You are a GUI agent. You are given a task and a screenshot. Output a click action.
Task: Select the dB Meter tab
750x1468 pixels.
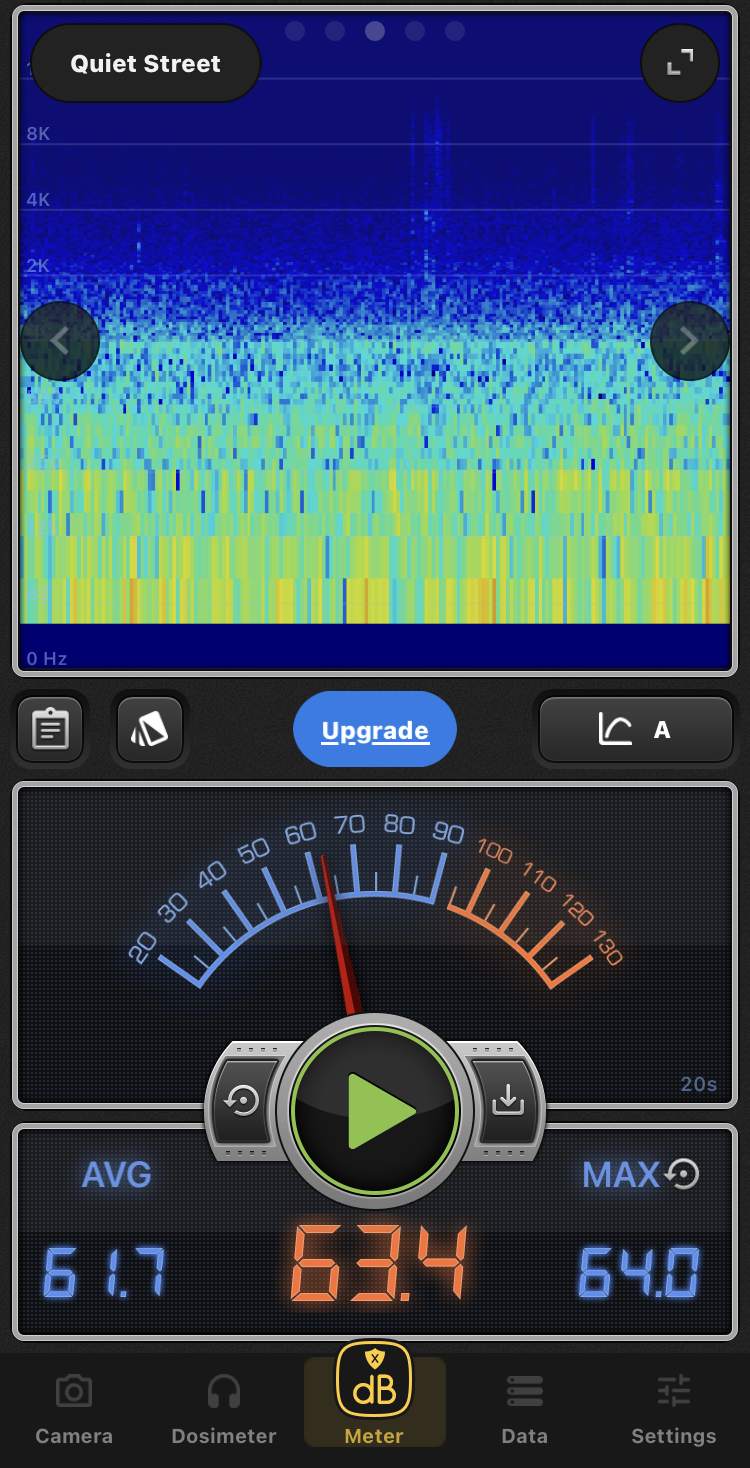click(374, 1394)
